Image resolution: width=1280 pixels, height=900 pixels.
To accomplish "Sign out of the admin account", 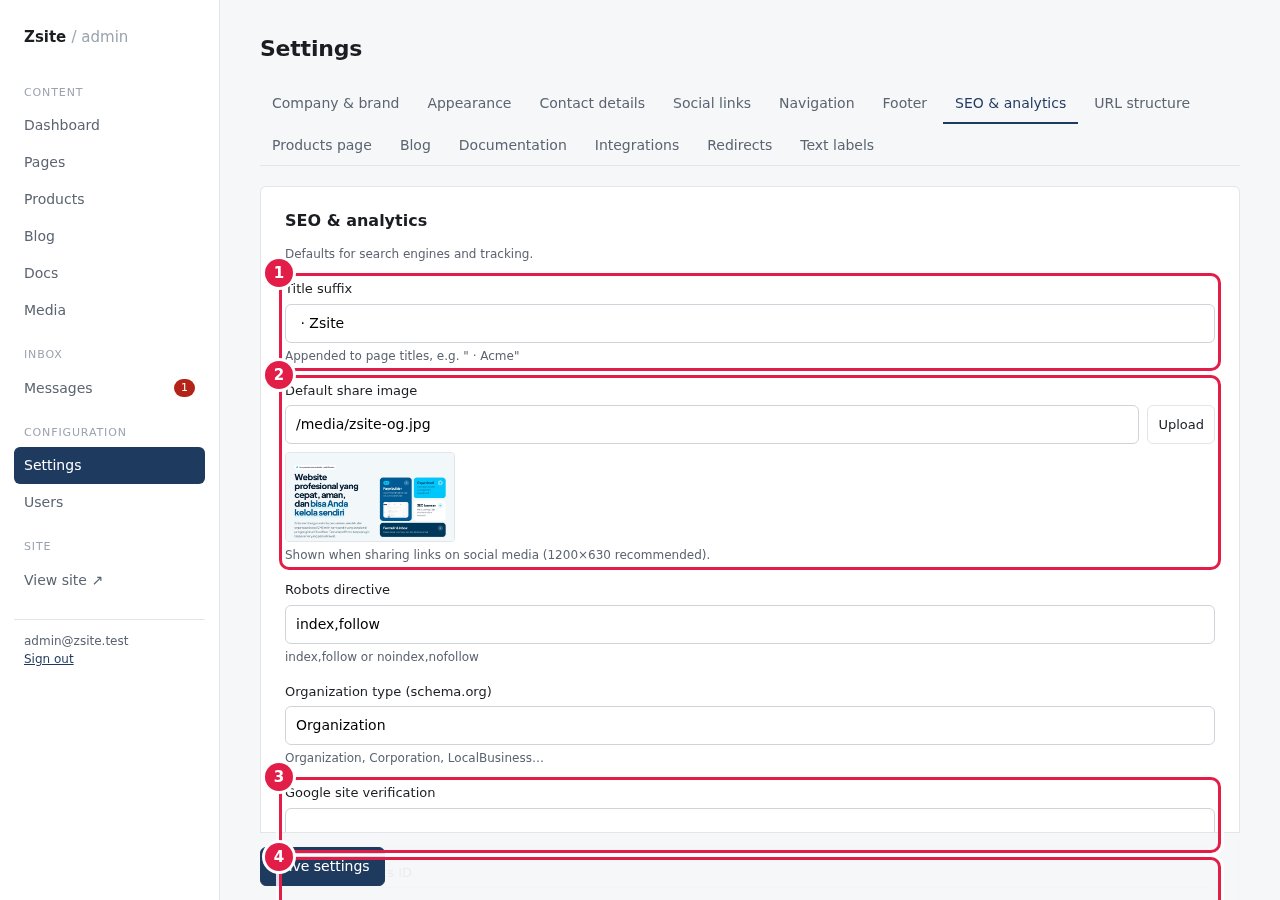I will [x=49, y=659].
